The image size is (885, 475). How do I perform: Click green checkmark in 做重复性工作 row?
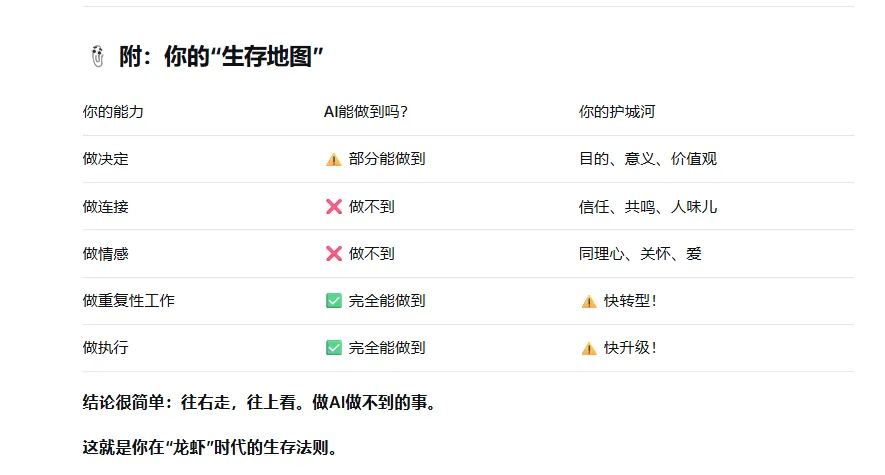(x=334, y=300)
